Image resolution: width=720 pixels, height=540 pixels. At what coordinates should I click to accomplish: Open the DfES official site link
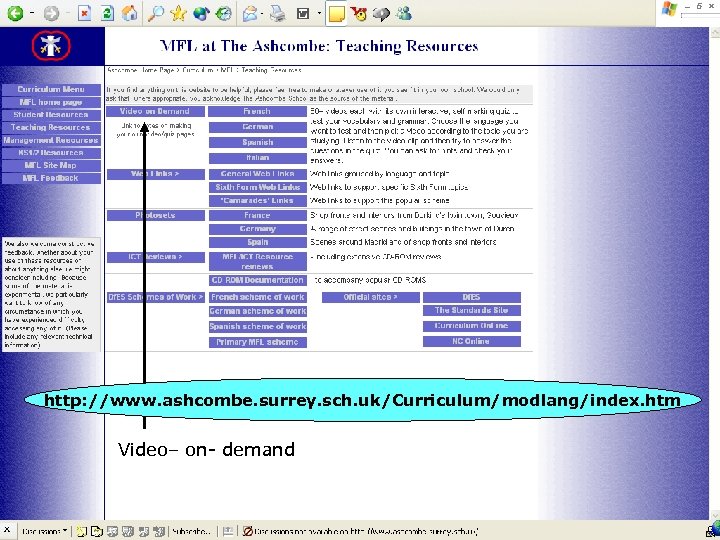[472, 297]
